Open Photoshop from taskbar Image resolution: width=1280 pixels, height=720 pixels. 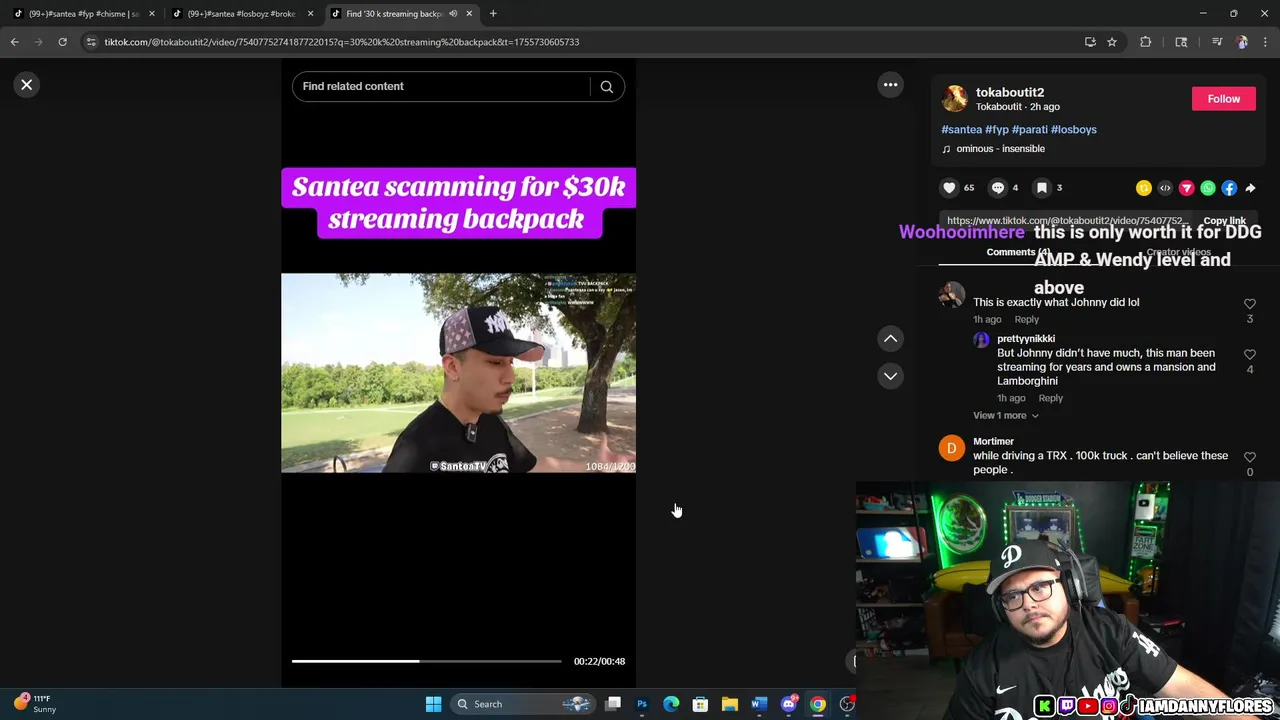coord(642,704)
